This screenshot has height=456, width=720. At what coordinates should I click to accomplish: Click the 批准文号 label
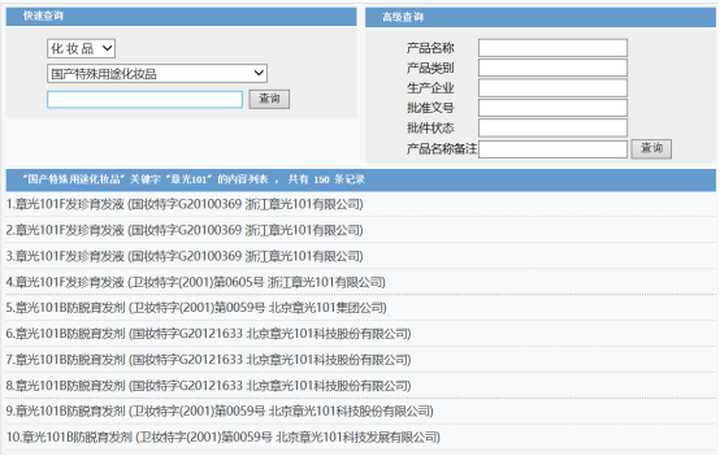point(430,108)
